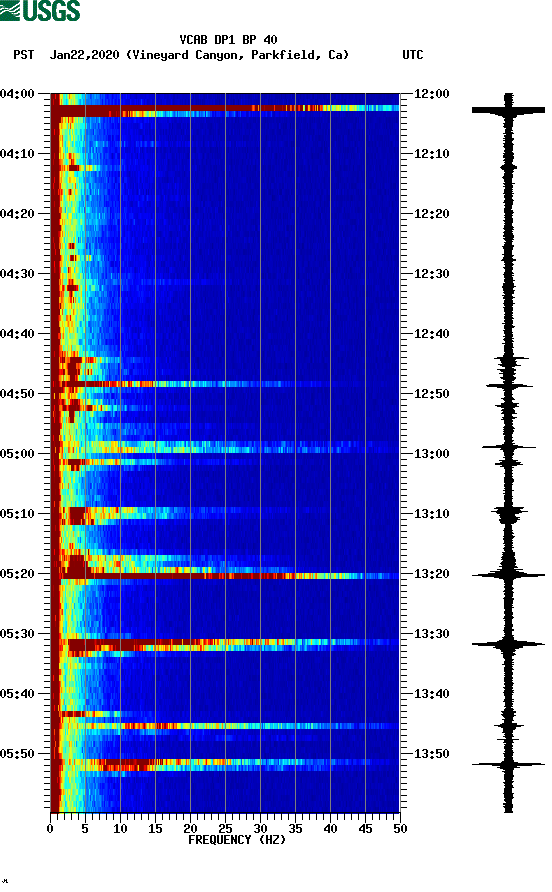Click the 12:50 UTC time label
This screenshot has height=892, width=552.
point(431,394)
